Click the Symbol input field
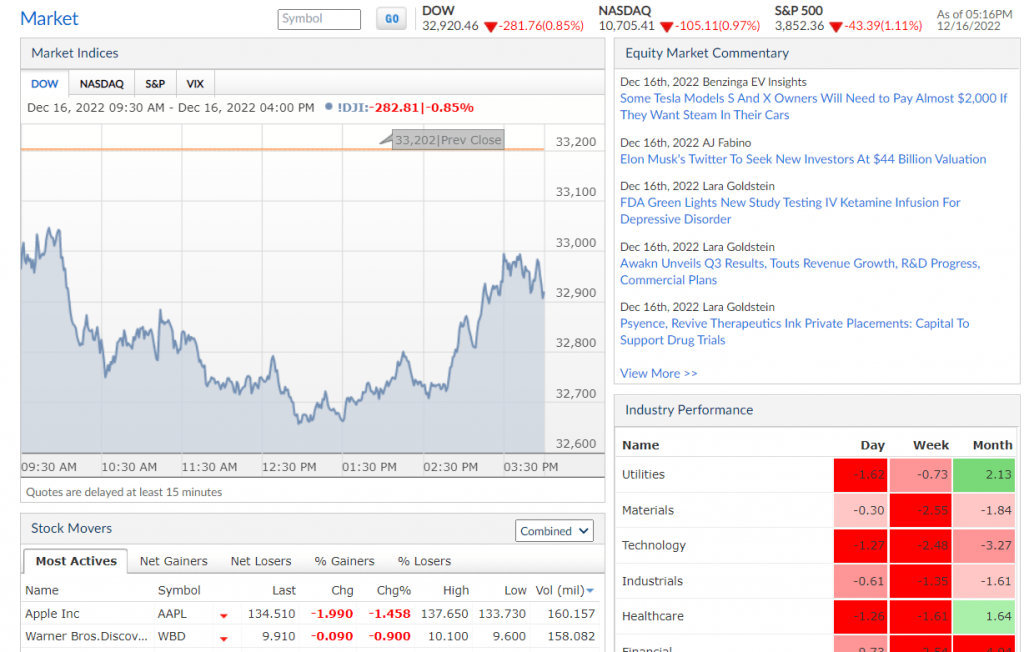The height and width of the screenshot is (652, 1024). point(319,19)
